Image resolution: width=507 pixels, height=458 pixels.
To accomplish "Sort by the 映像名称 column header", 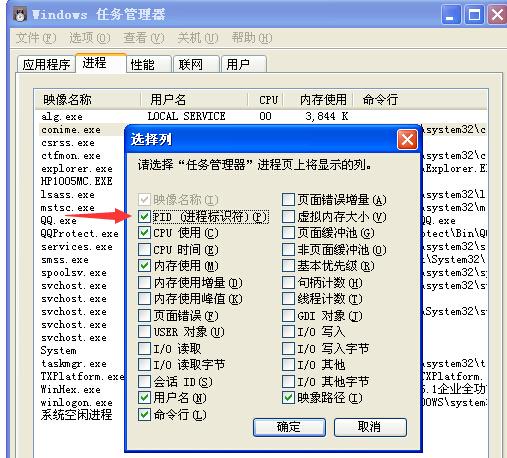I will (x=88, y=99).
